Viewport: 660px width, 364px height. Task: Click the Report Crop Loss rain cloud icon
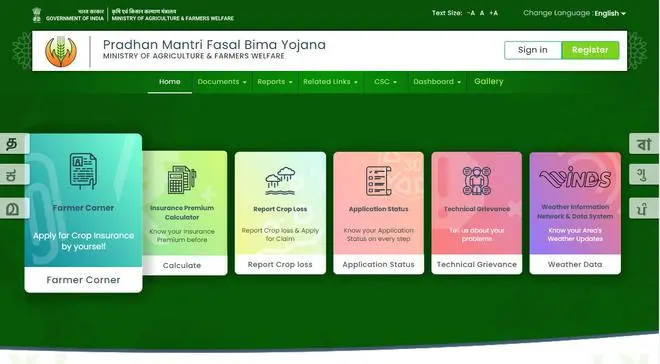[x=280, y=181]
